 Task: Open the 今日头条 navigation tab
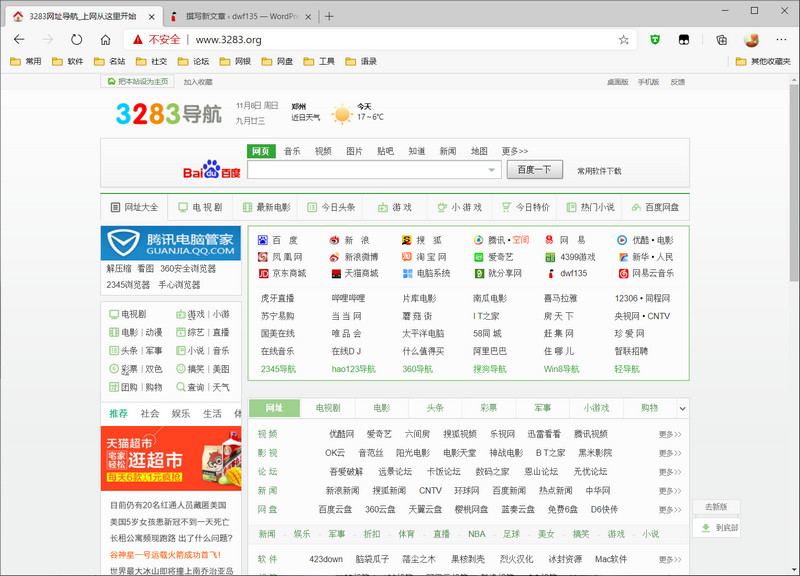click(x=332, y=207)
